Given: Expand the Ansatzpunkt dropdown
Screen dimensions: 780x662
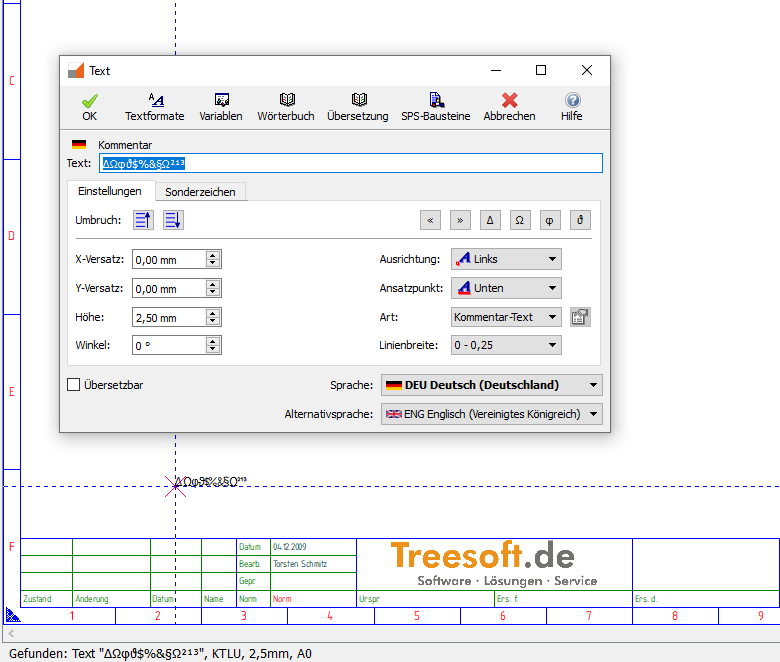Looking at the screenshot, I should [x=506, y=288].
